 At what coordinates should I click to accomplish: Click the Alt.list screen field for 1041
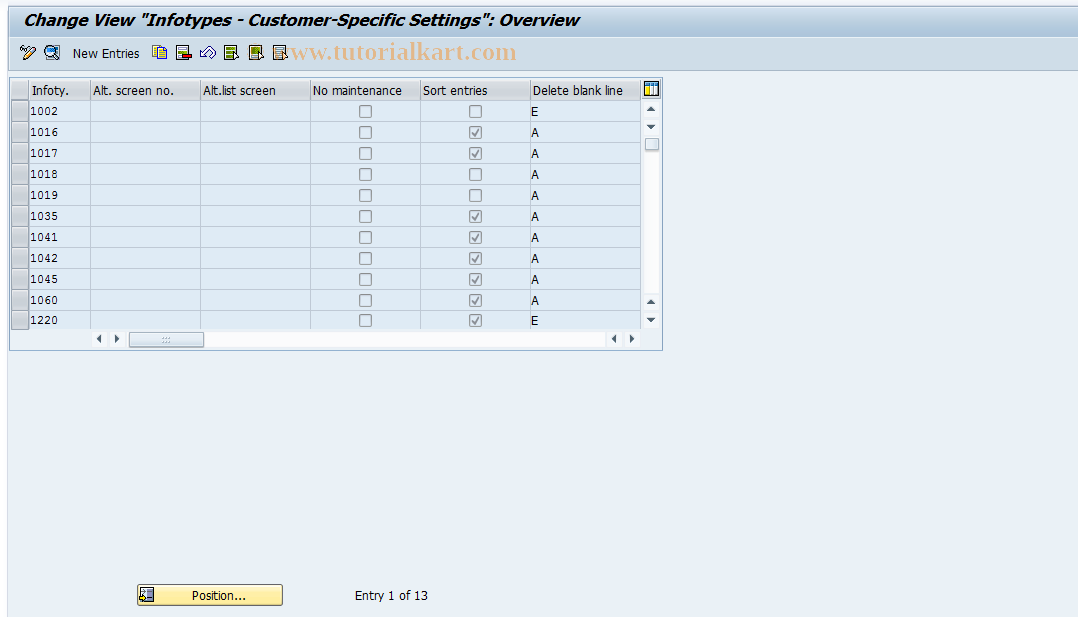255,237
